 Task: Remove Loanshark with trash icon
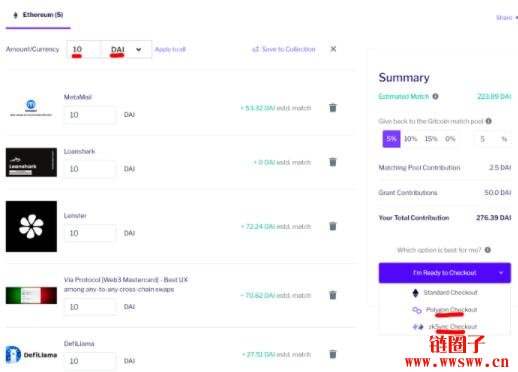[333, 162]
